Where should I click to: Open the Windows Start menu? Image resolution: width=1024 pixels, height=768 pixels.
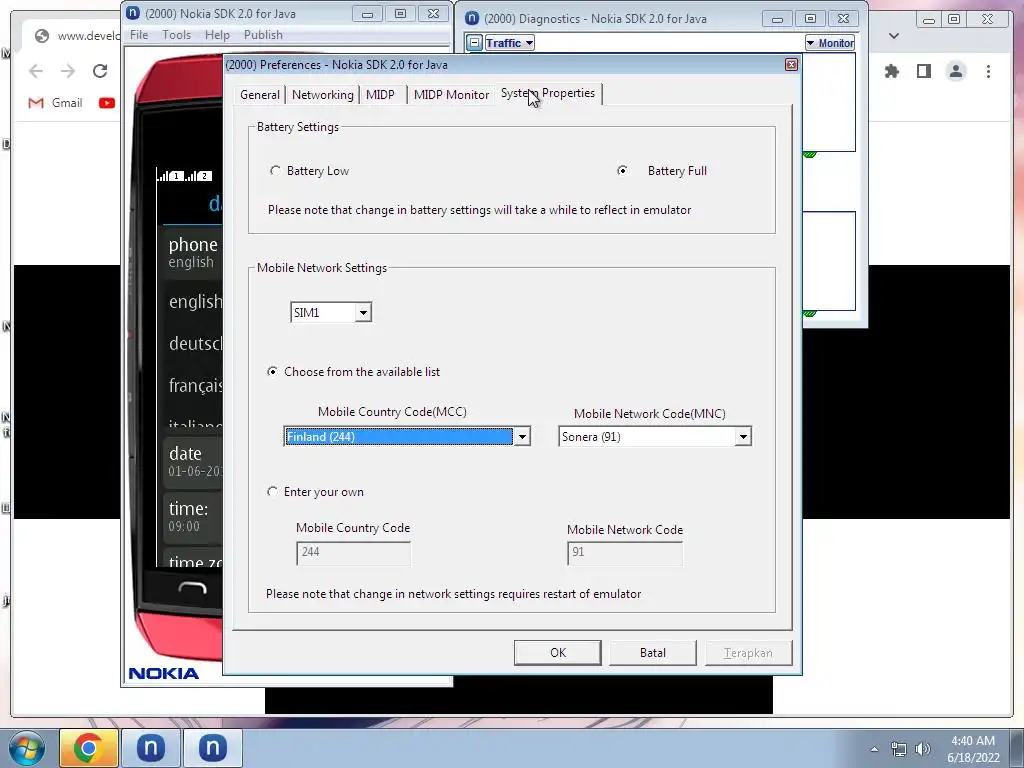(27, 748)
